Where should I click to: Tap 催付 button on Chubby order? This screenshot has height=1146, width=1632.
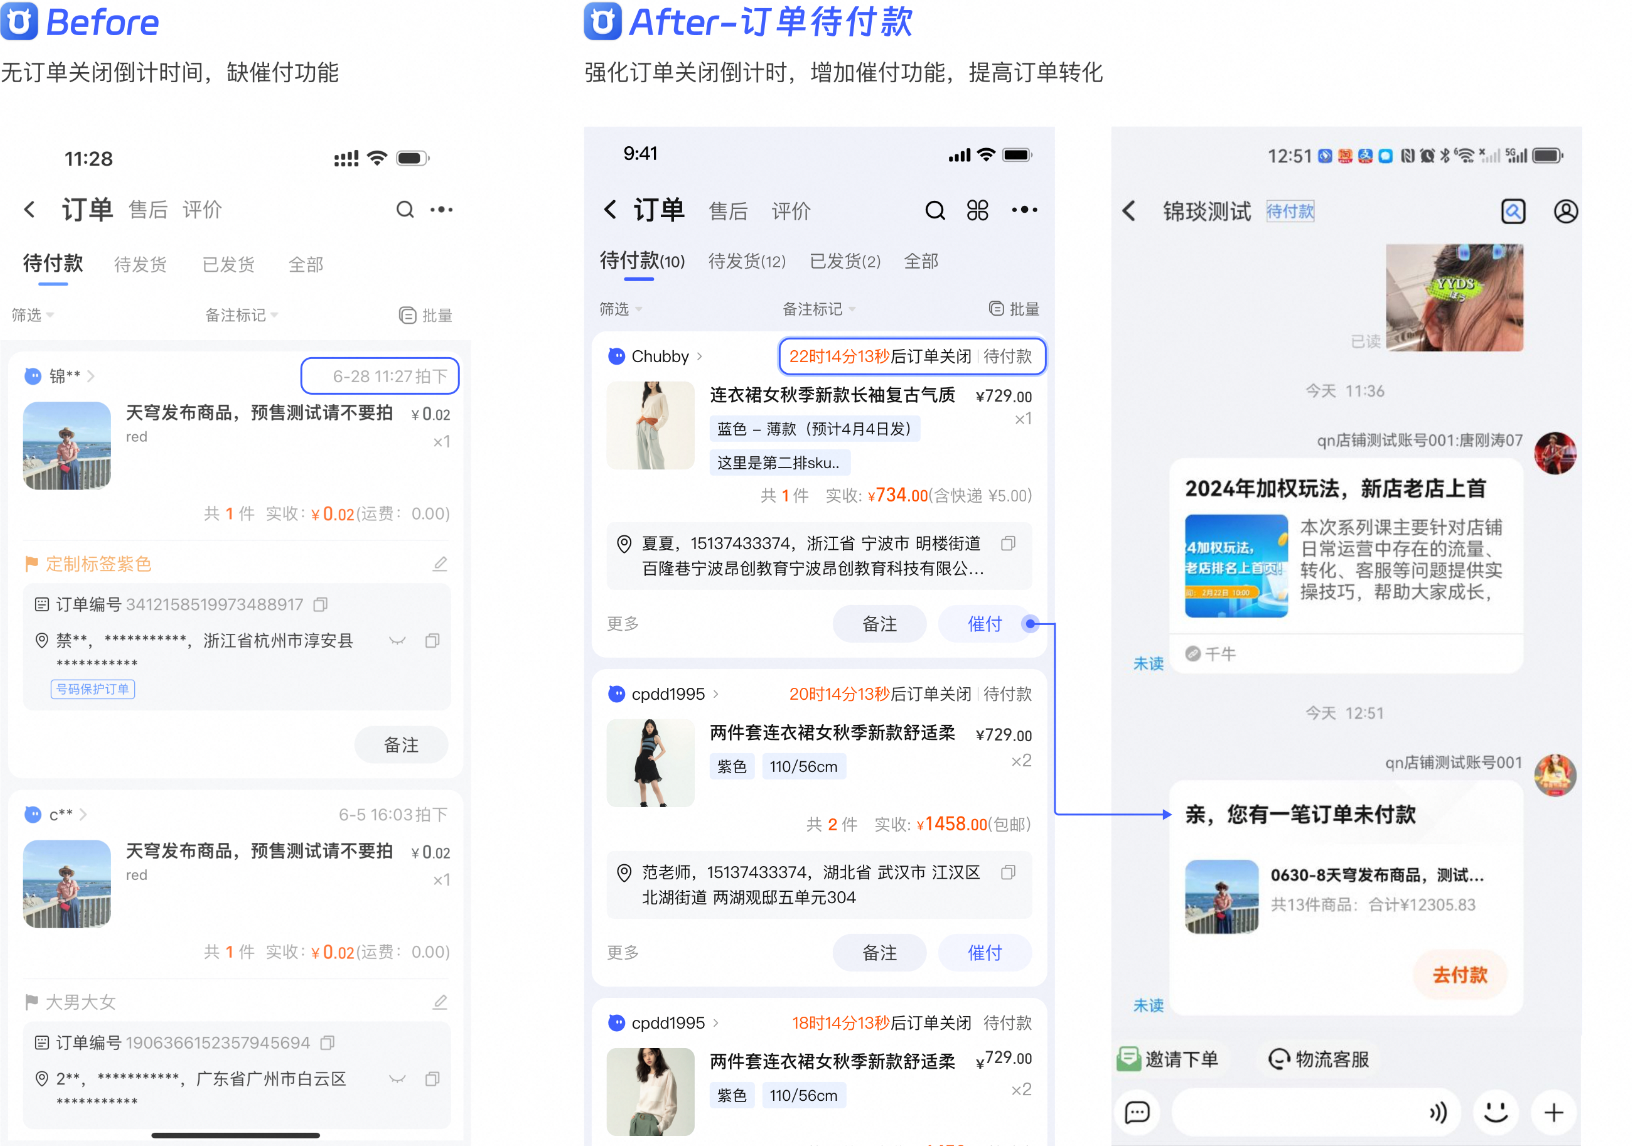tap(985, 624)
